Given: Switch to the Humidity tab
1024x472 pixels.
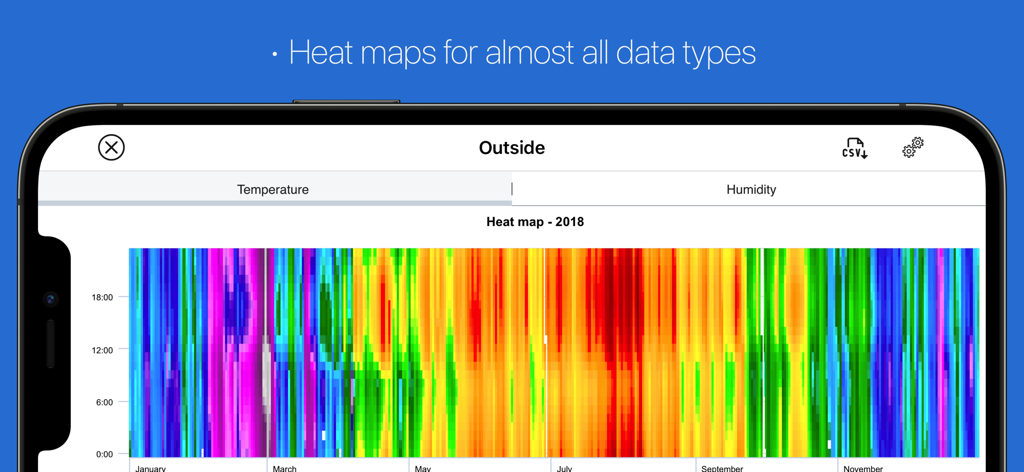Looking at the screenshot, I should tap(751, 189).
